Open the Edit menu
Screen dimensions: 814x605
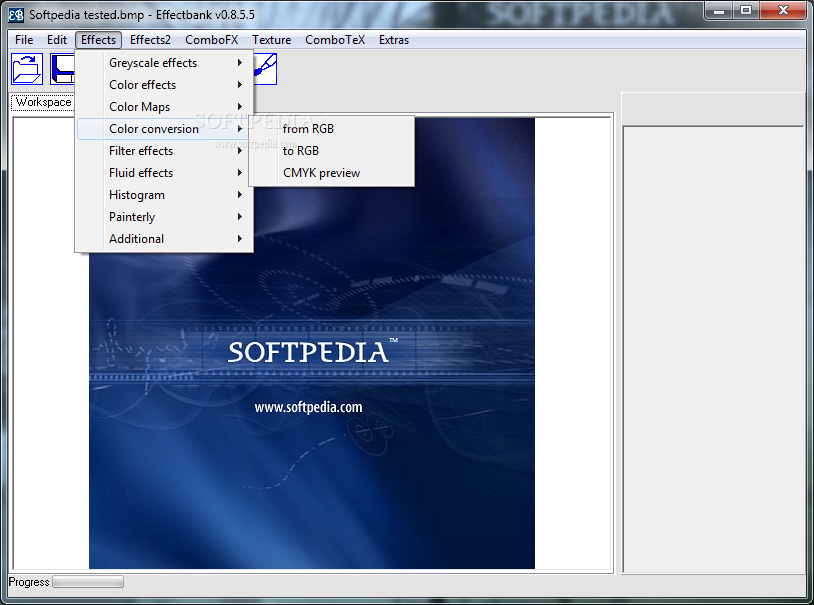pos(57,40)
